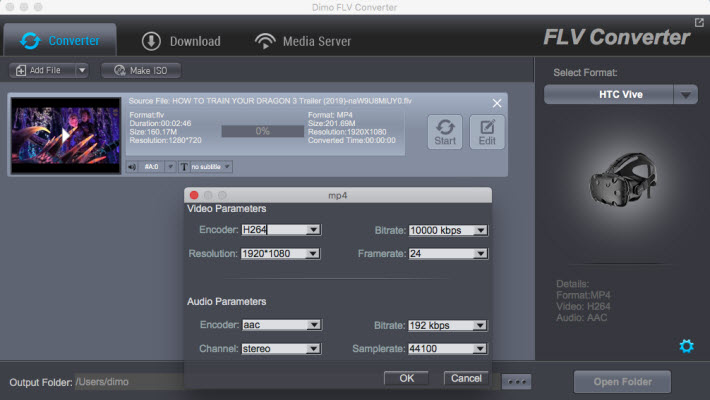Play the video thumbnail preview
710x400 pixels.
[x=65, y=134]
